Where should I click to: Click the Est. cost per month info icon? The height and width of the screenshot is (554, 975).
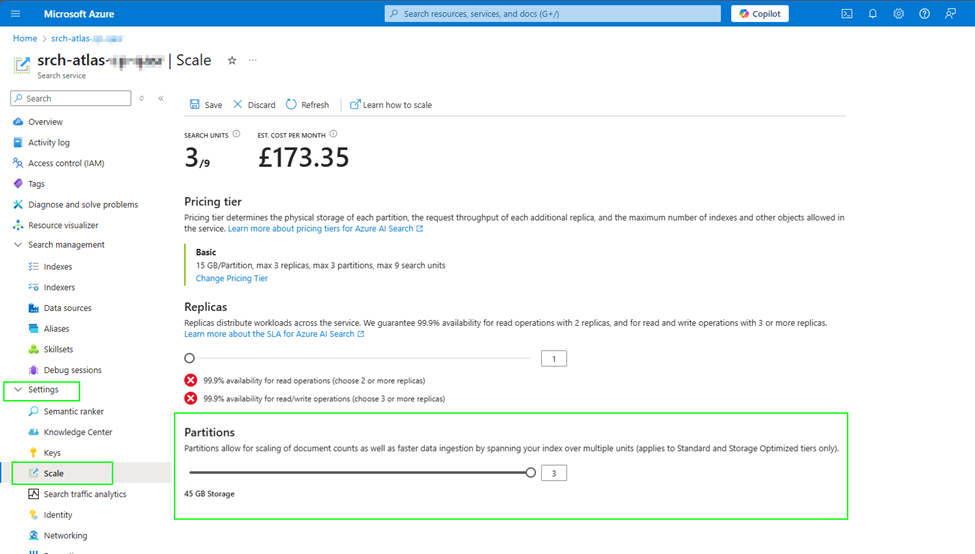click(333, 134)
